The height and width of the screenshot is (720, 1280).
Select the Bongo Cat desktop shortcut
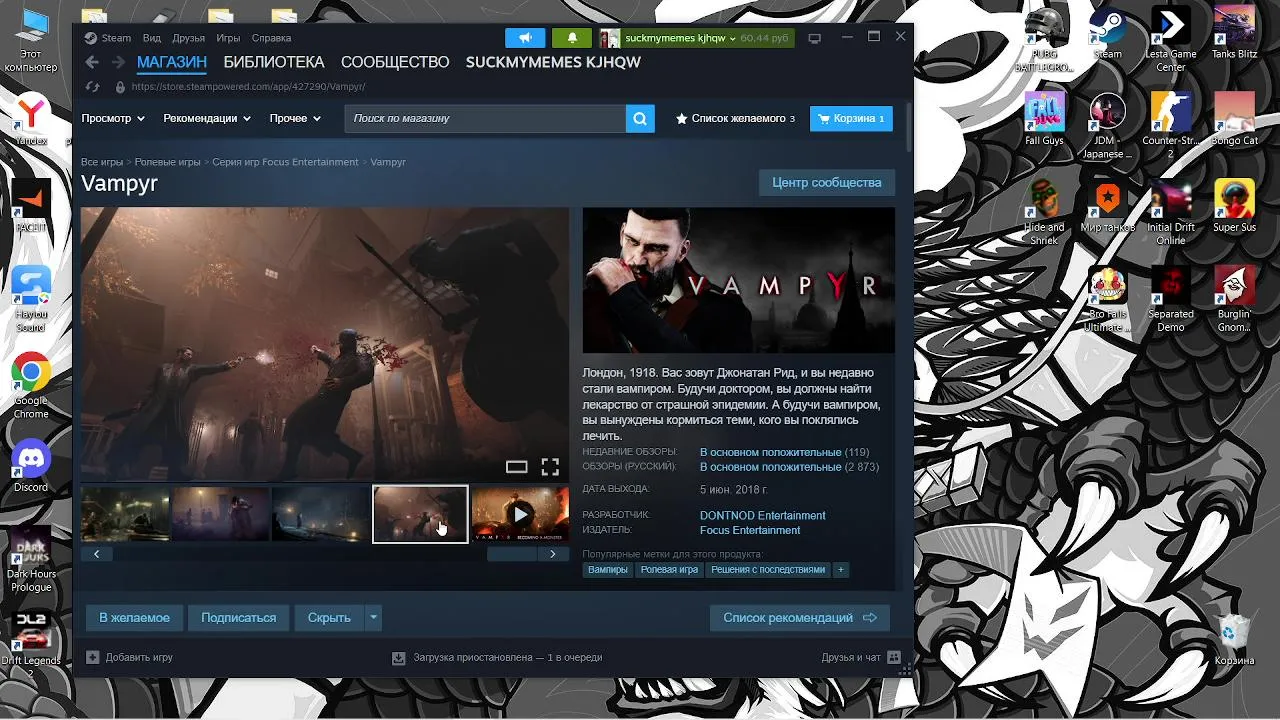tap(1234, 120)
